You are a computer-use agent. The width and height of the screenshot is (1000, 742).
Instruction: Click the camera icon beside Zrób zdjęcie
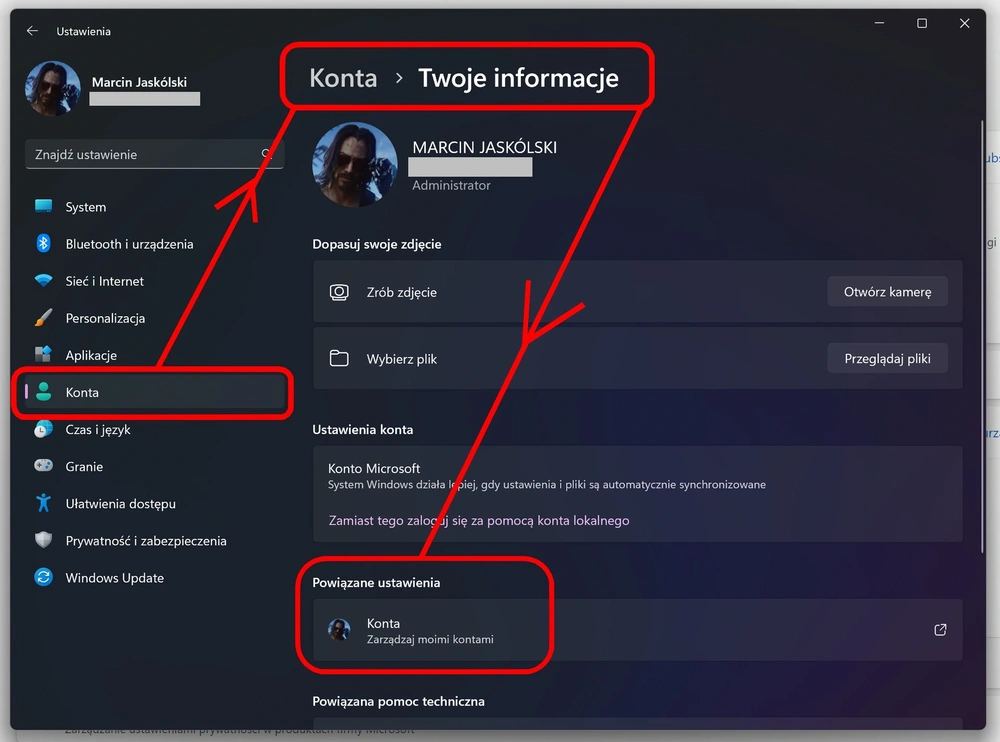[339, 292]
